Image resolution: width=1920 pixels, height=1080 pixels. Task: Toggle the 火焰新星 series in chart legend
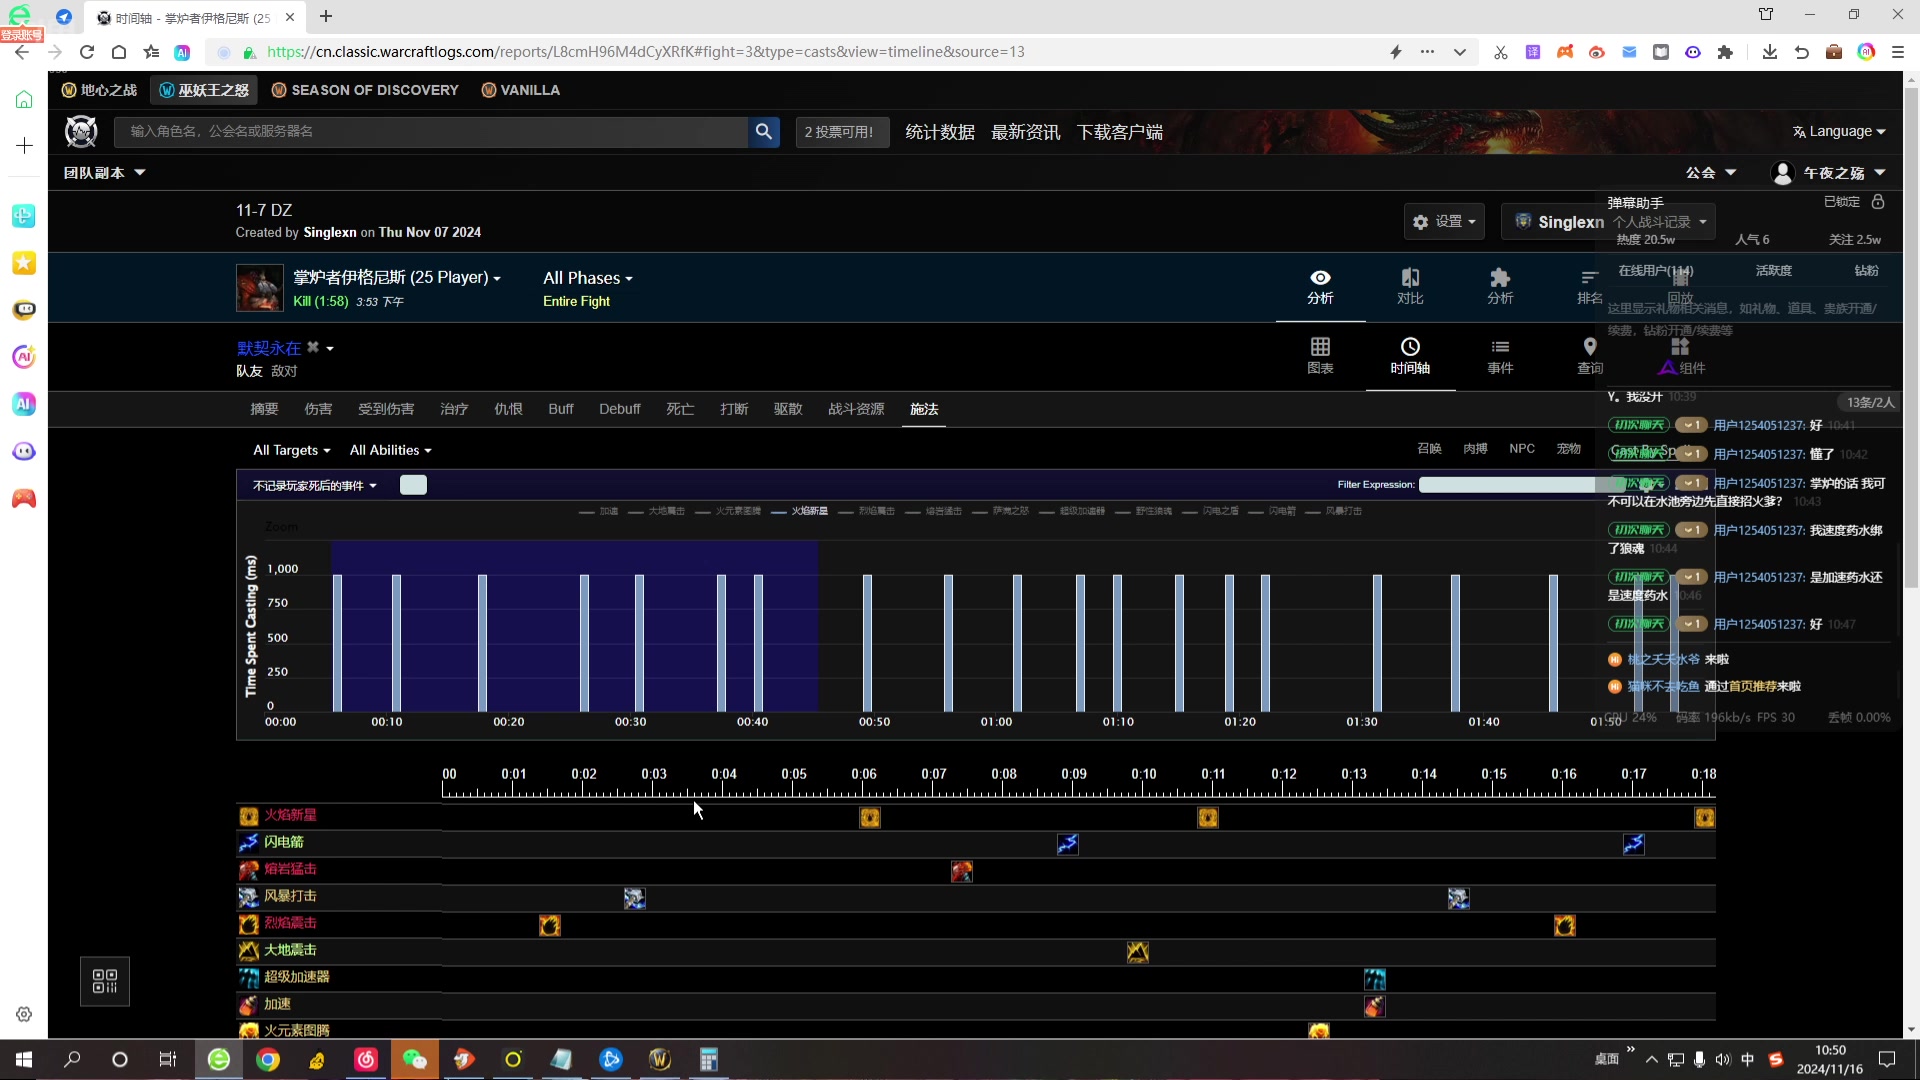[x=800, y=511]
